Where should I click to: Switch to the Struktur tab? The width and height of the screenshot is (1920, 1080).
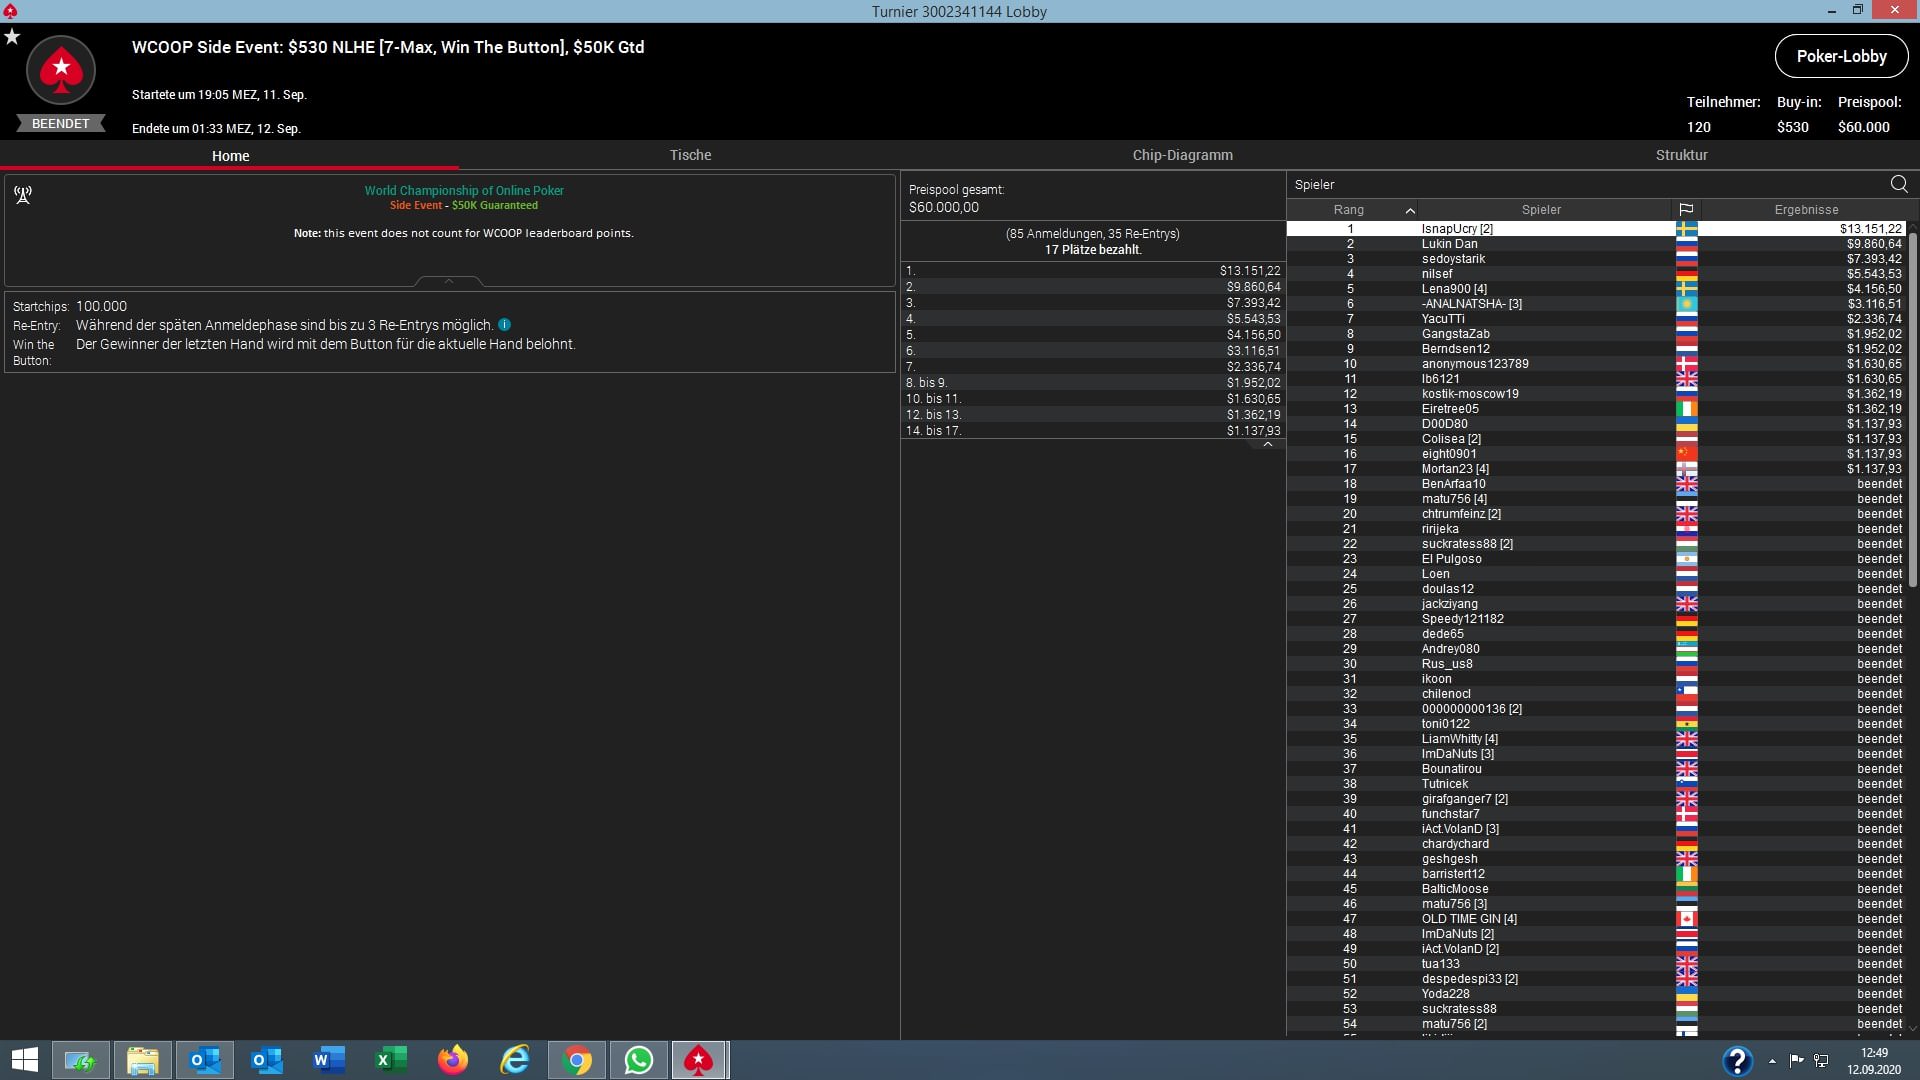point(1681,155)
